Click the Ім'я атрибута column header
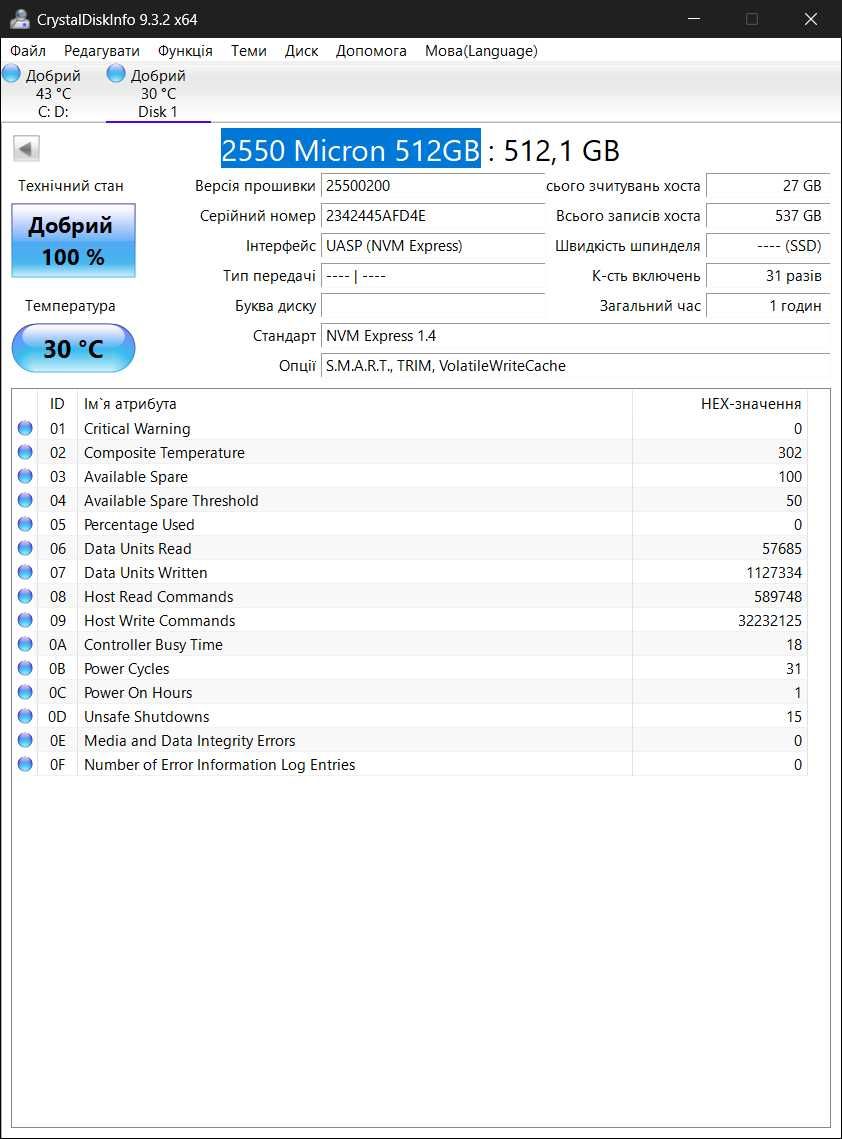The height and width of the screenshot is (1139, 842). click(x=355, y=404)
